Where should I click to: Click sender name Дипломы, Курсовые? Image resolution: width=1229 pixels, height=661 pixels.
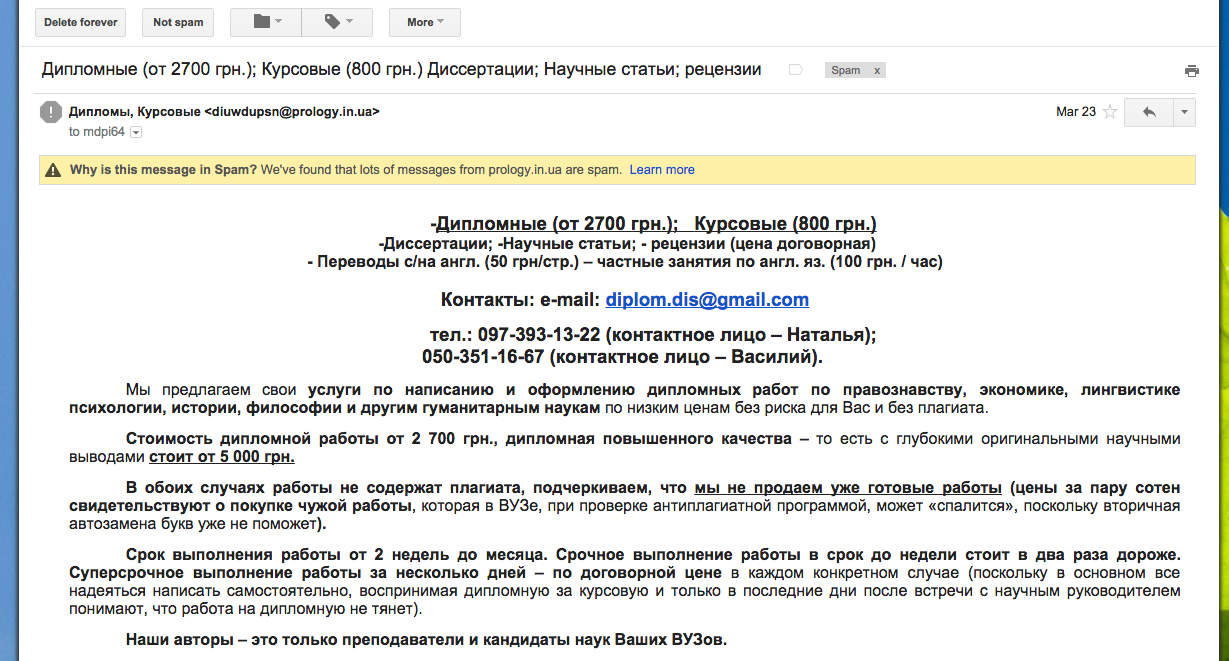tap(134, 112)
